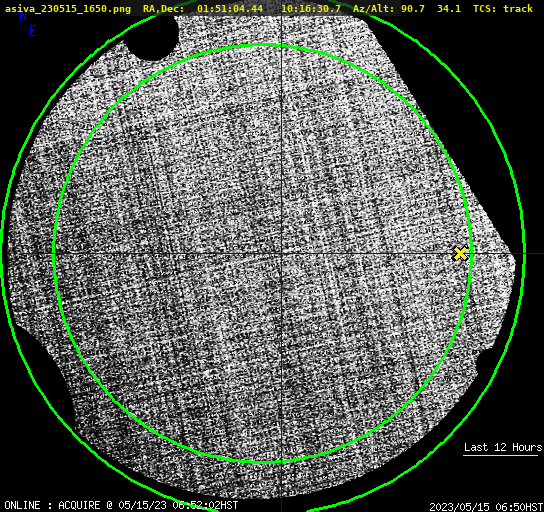Screen dimensions: 544x512
Task: Click the bottom of the inner green circle at the vertical line
Action: pos(281,462)
